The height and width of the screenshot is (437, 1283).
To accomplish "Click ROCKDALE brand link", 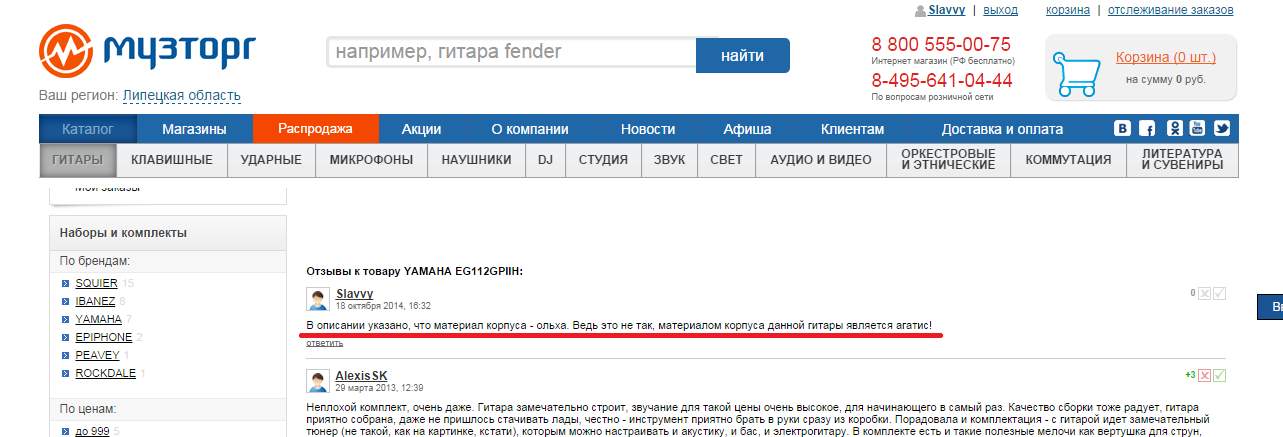I will [x=105, y=374].
